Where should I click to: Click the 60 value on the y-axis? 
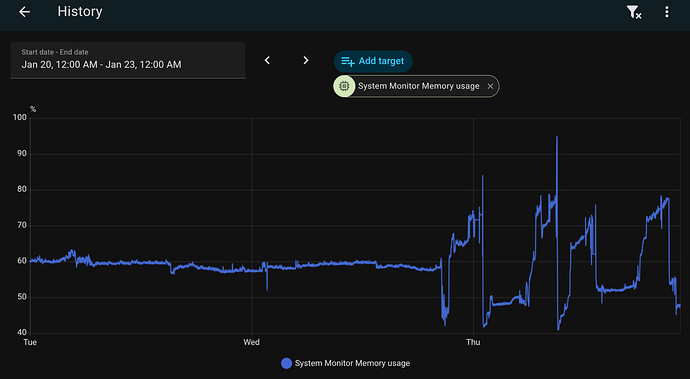[x=22, y=261]
